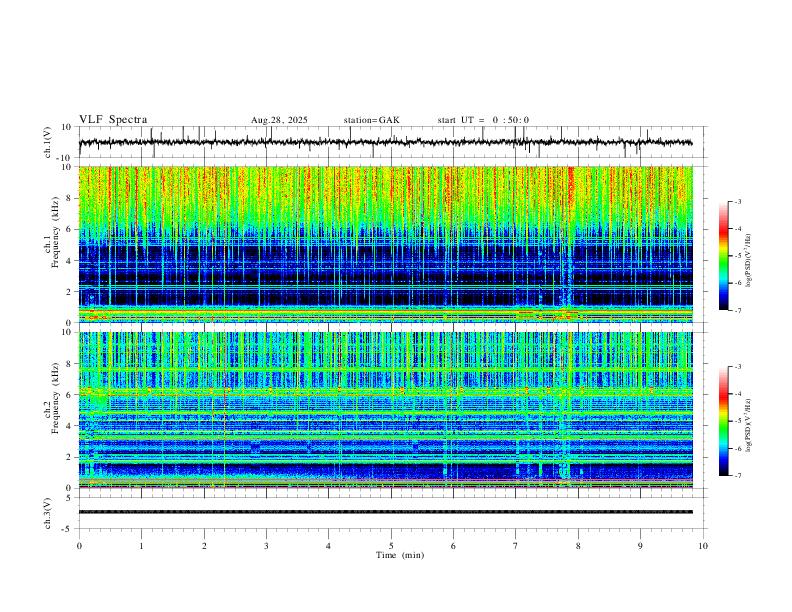Click the ch.2 colorbar 'log(PSD)' label
The image size is (792, 612).
749,425
